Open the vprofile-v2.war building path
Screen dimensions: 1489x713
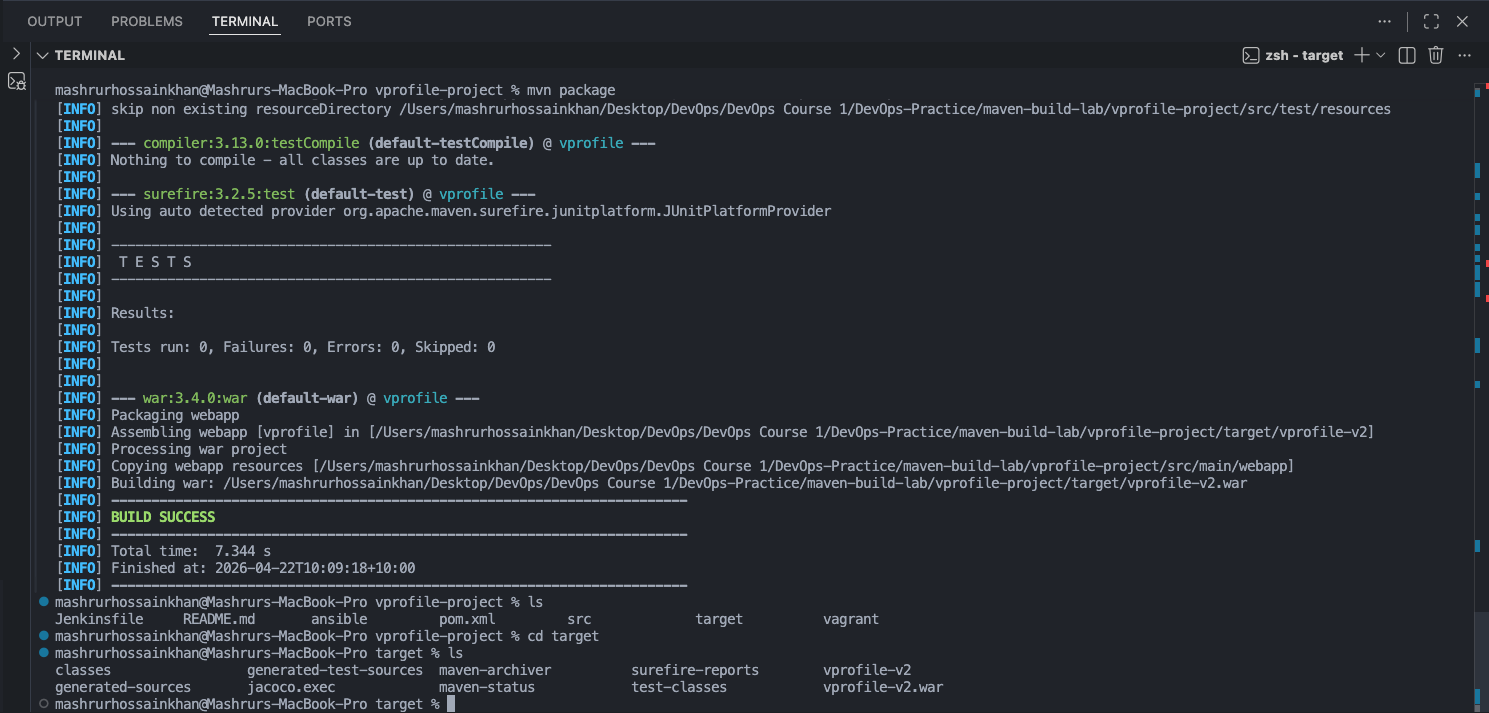(735, 483)
